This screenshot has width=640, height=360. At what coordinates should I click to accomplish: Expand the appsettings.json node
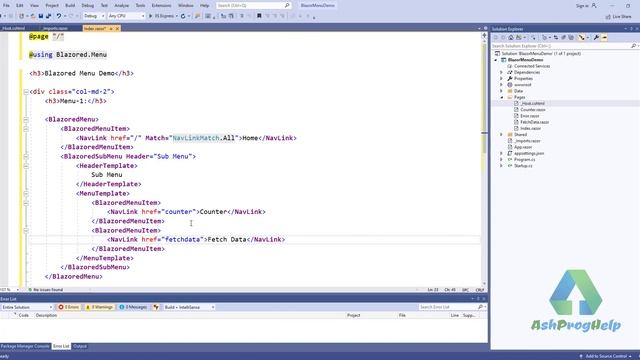coord(502,153)
